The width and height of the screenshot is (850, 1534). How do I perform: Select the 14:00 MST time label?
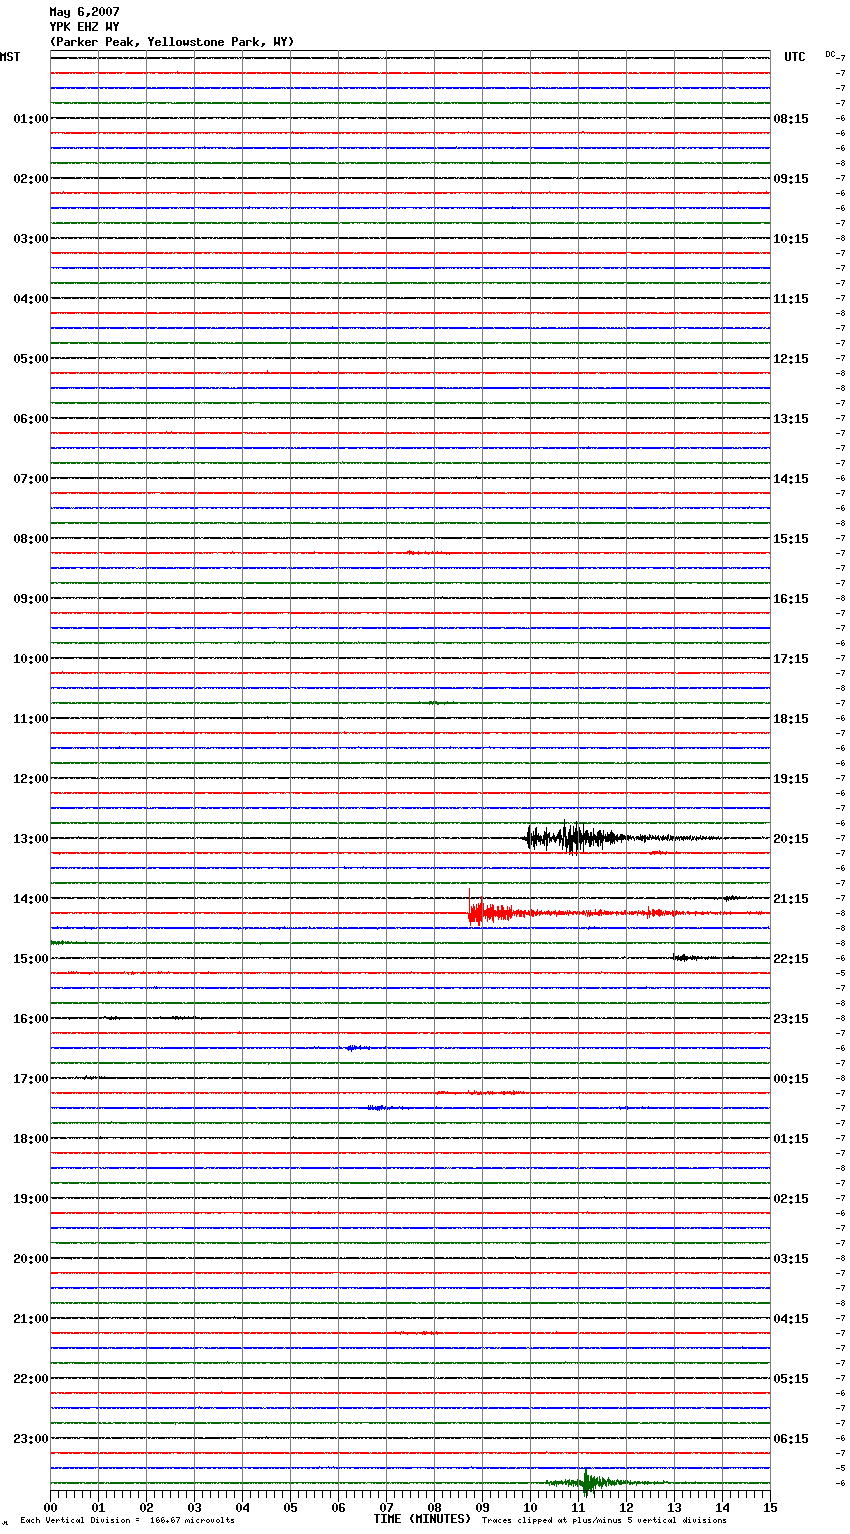[30, 899]
